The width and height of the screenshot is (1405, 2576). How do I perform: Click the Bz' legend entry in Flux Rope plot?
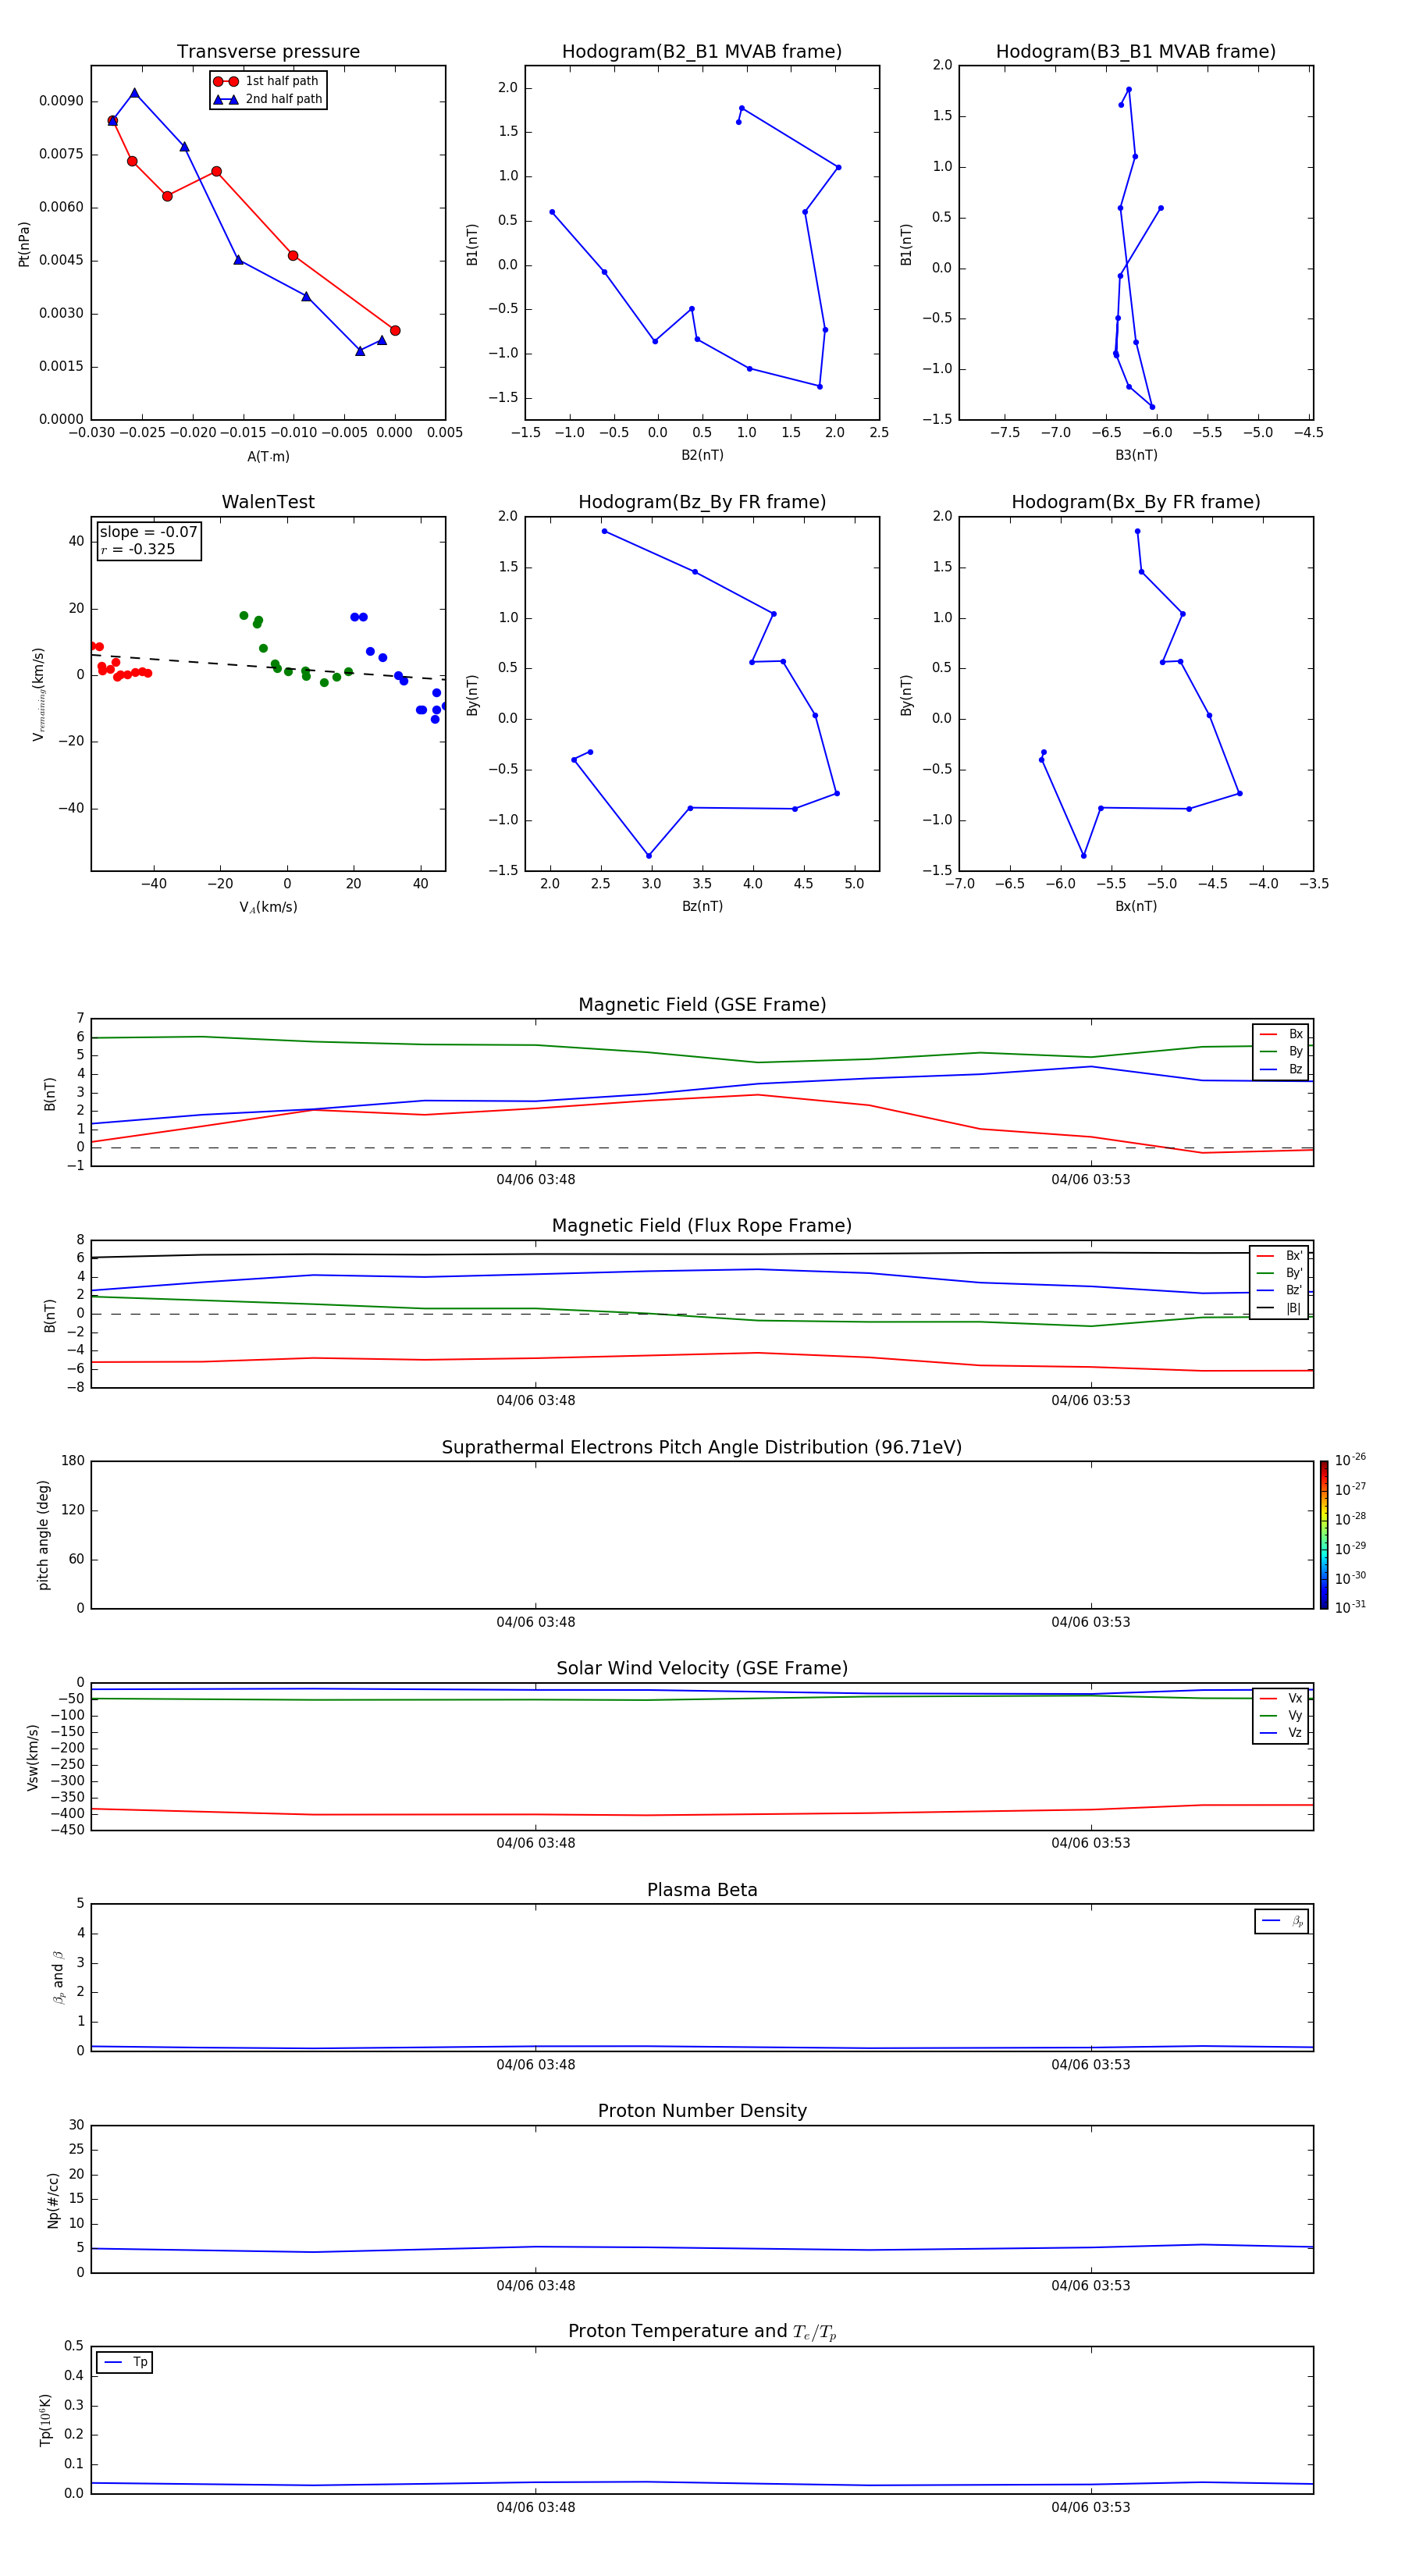[x=1279, y=1290]
